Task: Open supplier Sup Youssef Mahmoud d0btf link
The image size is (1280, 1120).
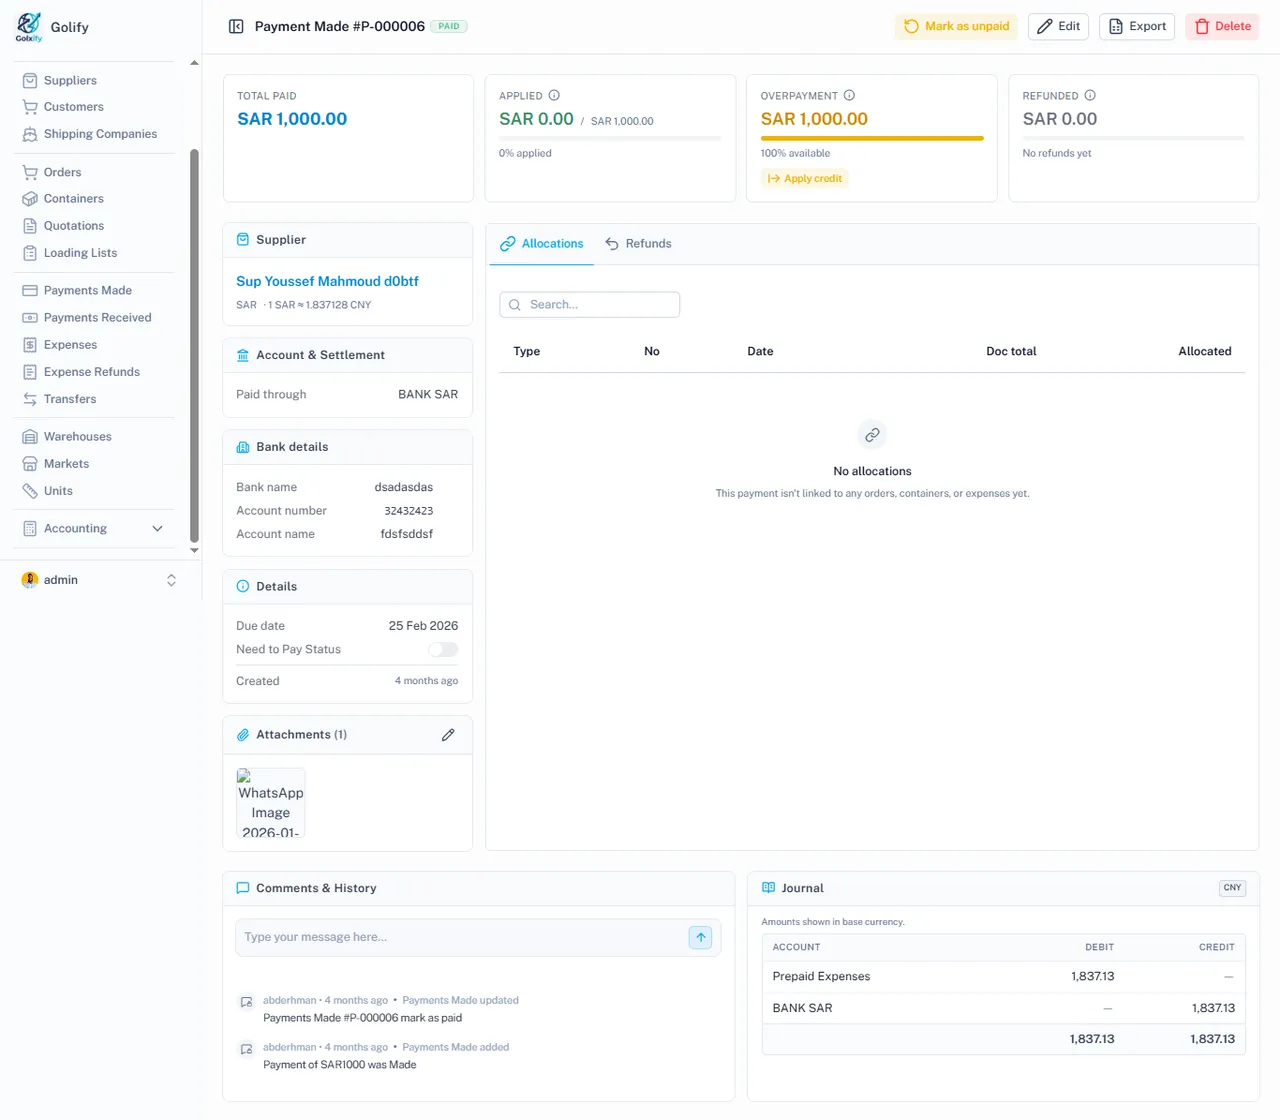Action: (327, 282)
